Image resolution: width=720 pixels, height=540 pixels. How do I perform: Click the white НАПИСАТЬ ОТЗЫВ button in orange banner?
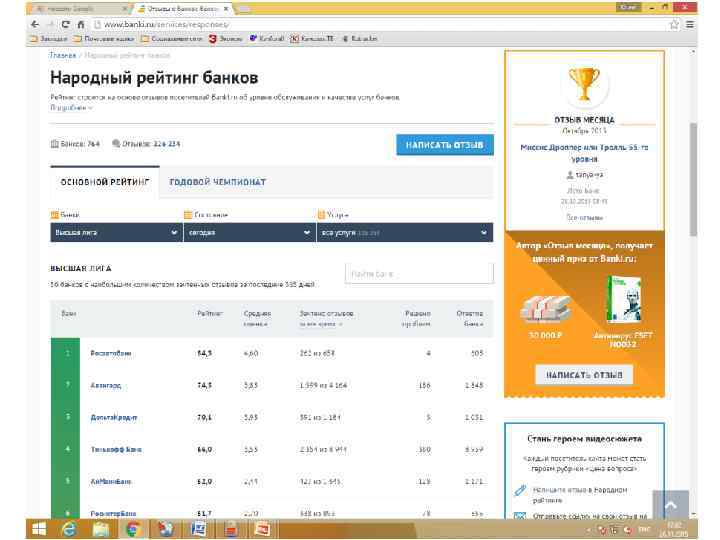(x=584, y=375)
